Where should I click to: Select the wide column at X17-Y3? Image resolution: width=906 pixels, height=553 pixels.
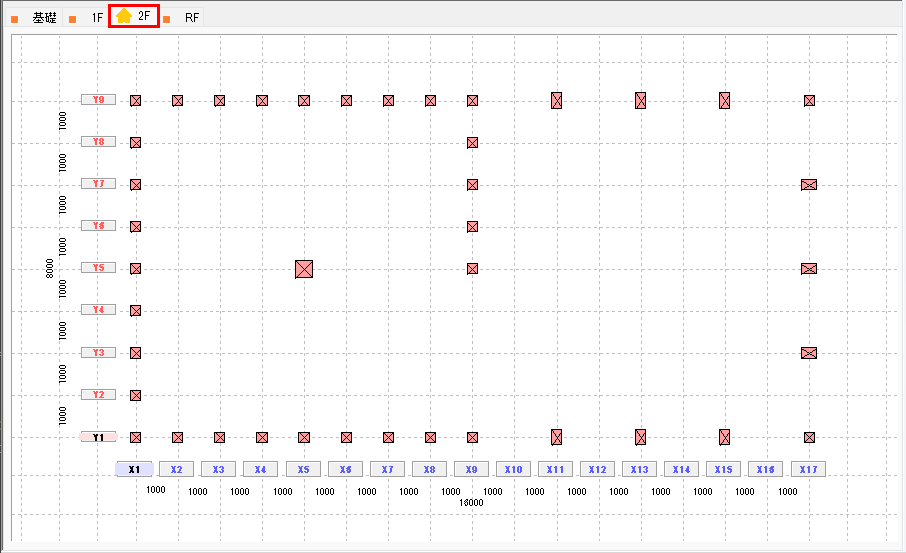(x=809, y=353)
